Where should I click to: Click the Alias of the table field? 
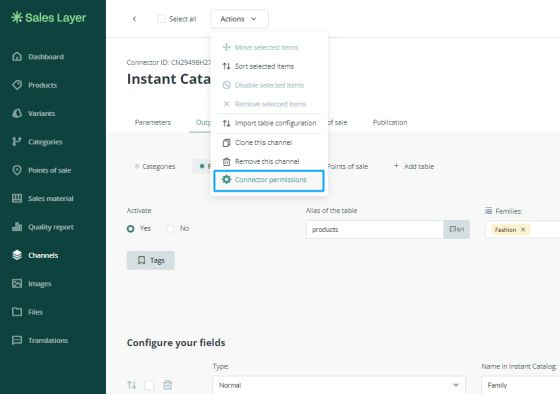click(x=374, y=229)
